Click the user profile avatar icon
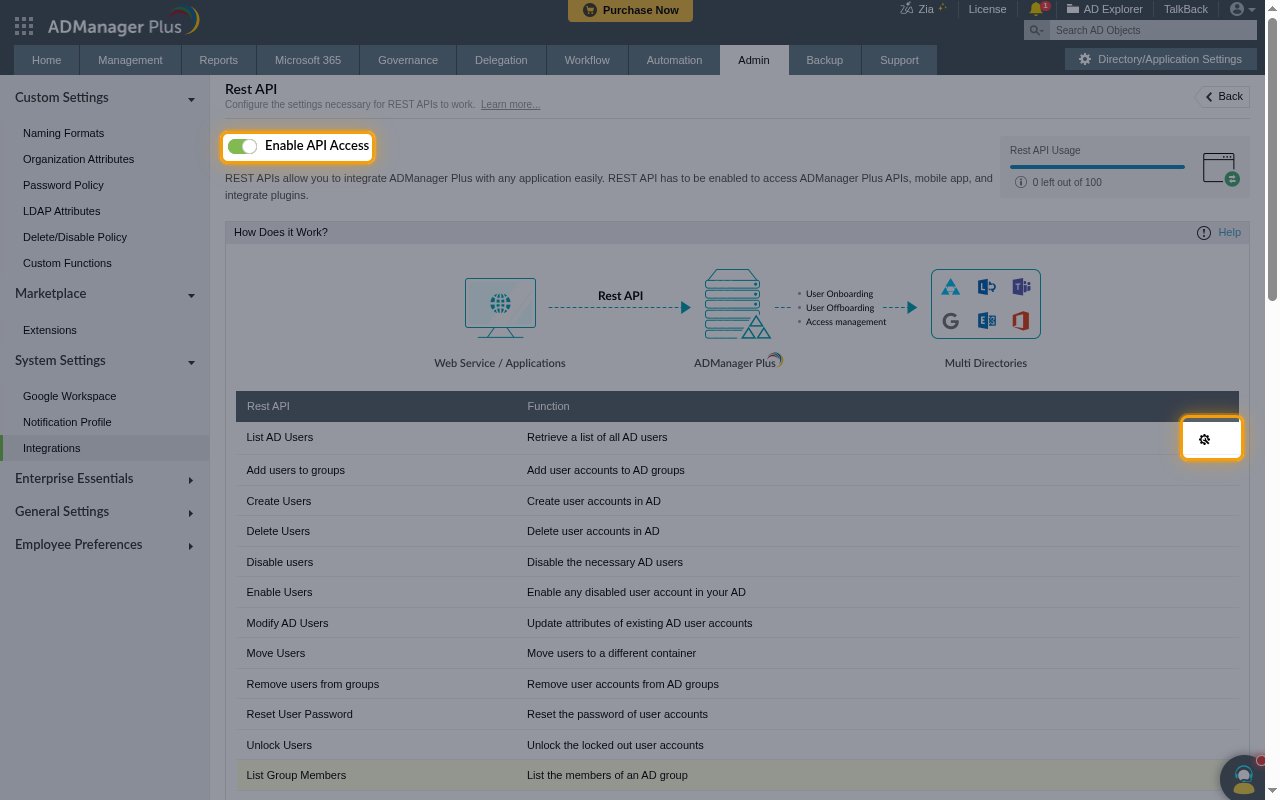This screenshot has width=1280, height=800. coord(1237,9)
